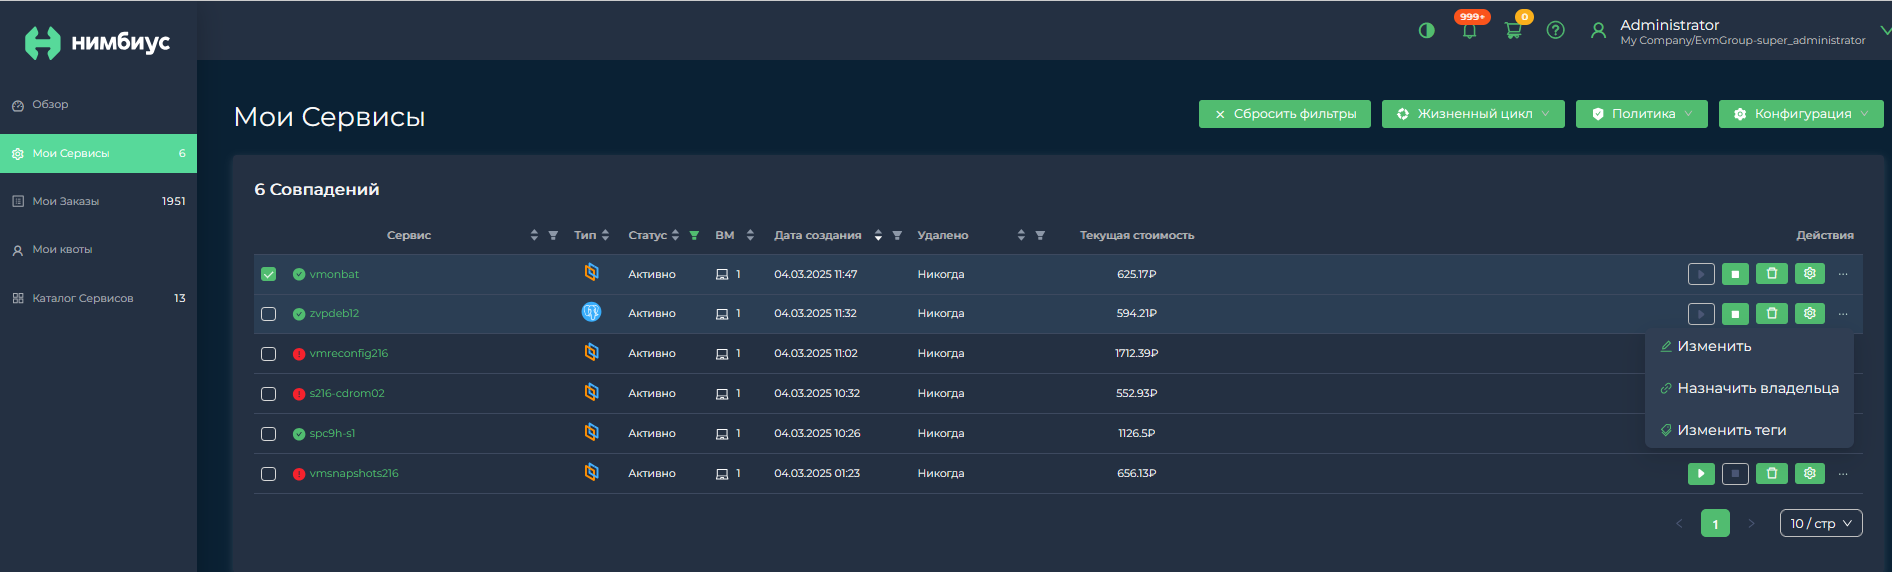The image size is (1892, 572).
Task: Click the Administrator user avatar icon
Action: (x=1598, y=31)
